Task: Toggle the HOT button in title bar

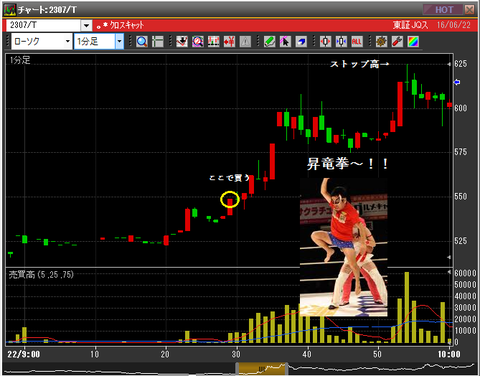Action: click(443, 10)
